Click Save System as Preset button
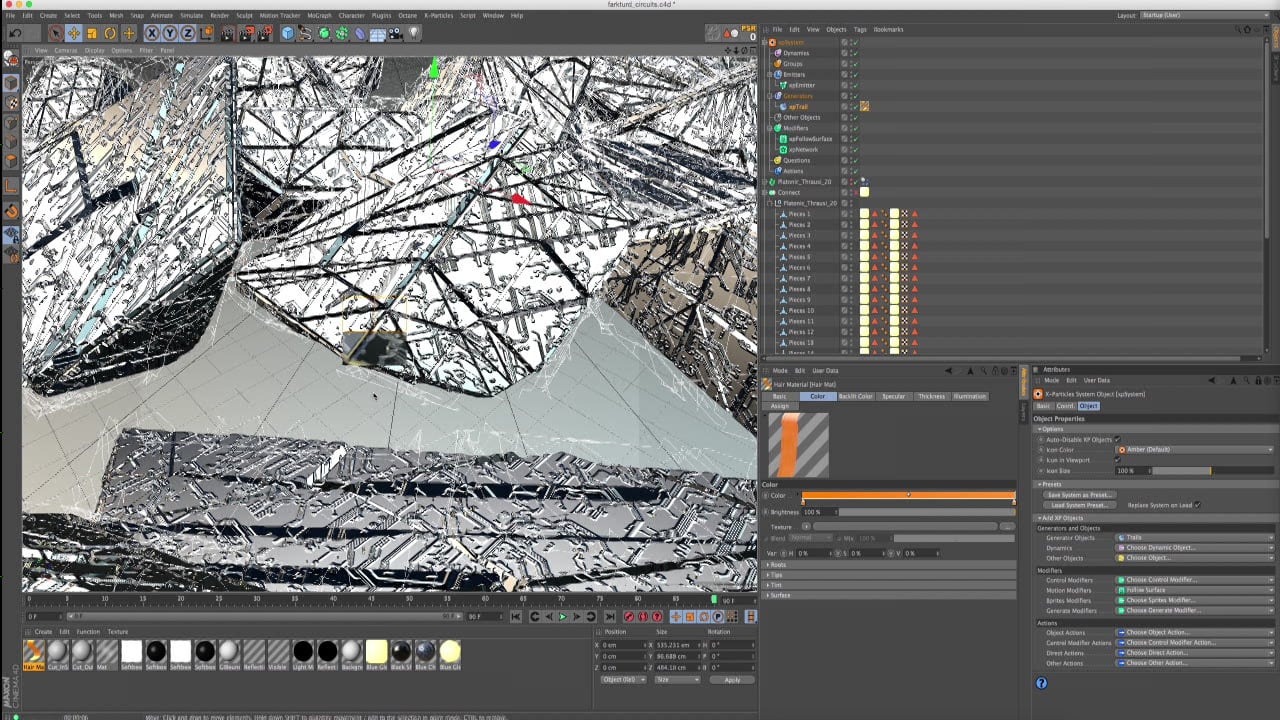Viewport: 1280px width, 720px height. [x=1079, y=495]
